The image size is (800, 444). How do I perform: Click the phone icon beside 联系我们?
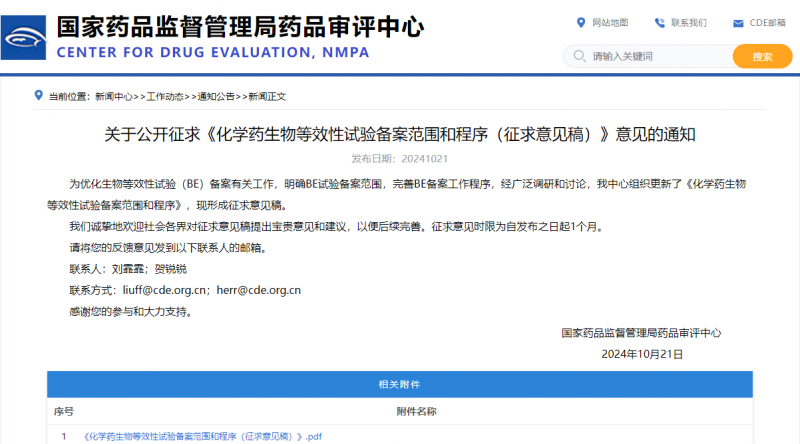click(659, 23)
